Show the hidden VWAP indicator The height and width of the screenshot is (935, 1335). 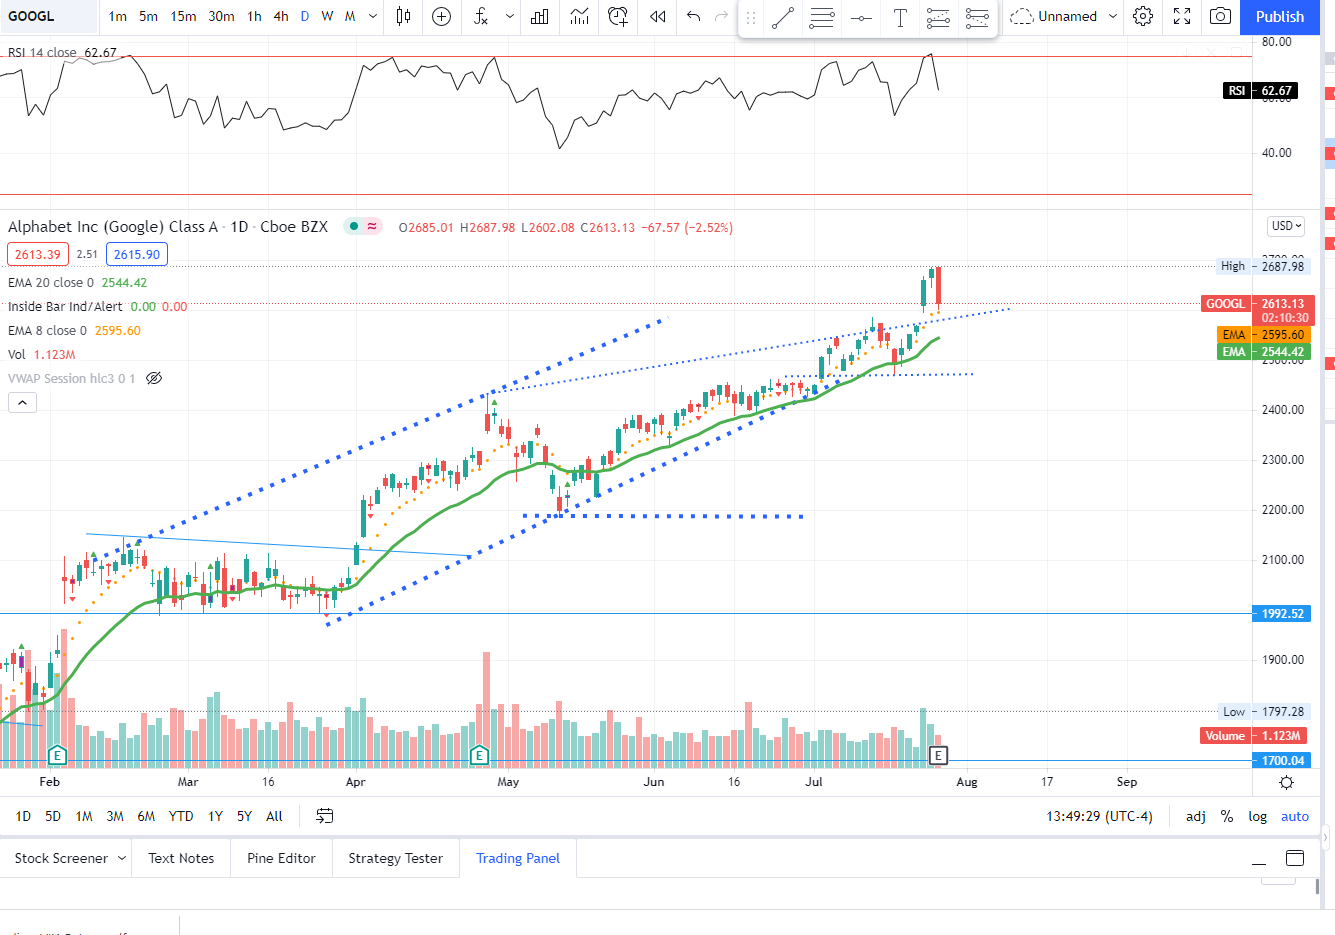154,378
